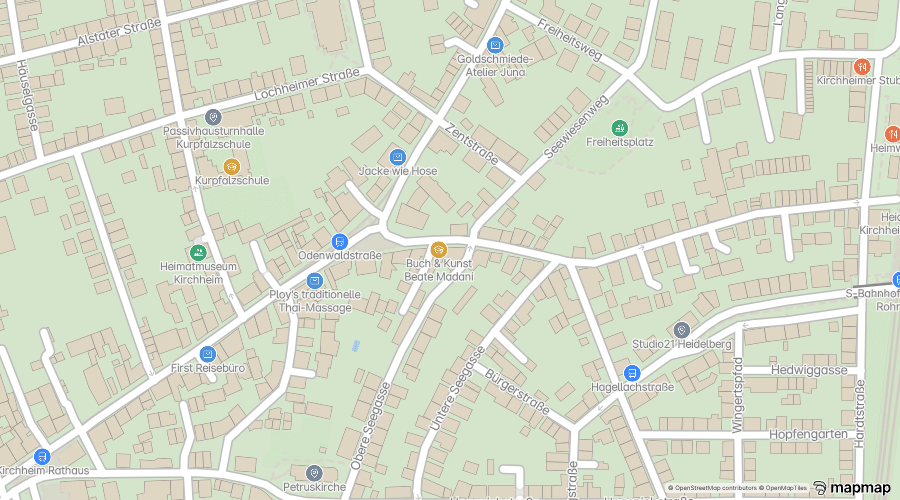Select the Untere Seegasse street label
This screenshot has height=500, width=900.
[x=457, y=388]
